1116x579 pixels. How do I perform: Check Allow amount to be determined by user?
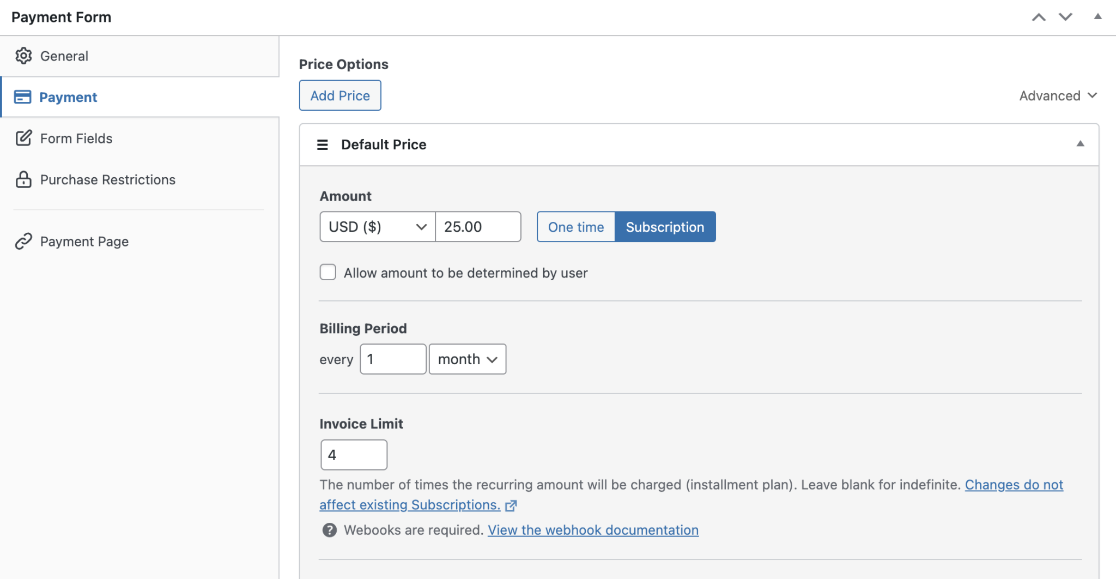[327, 272]
